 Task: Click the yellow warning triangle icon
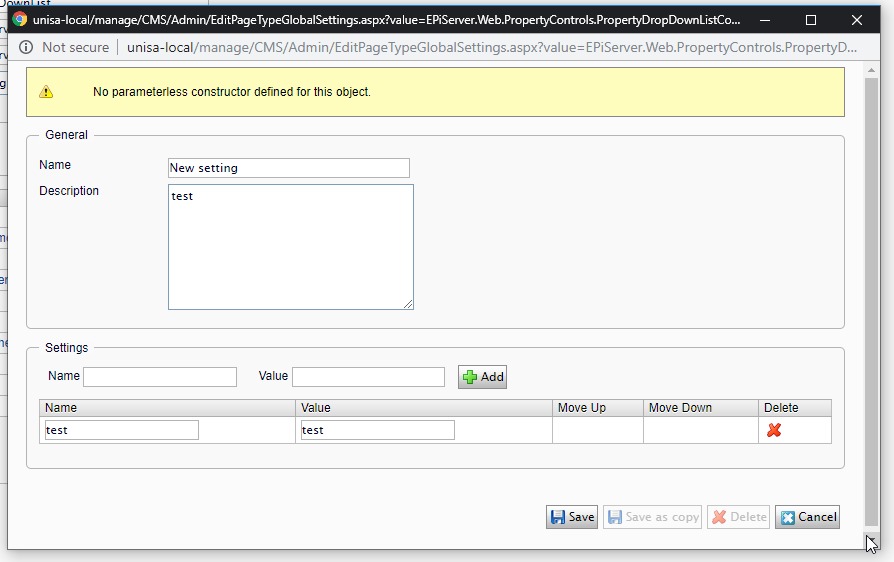point(46,92)
